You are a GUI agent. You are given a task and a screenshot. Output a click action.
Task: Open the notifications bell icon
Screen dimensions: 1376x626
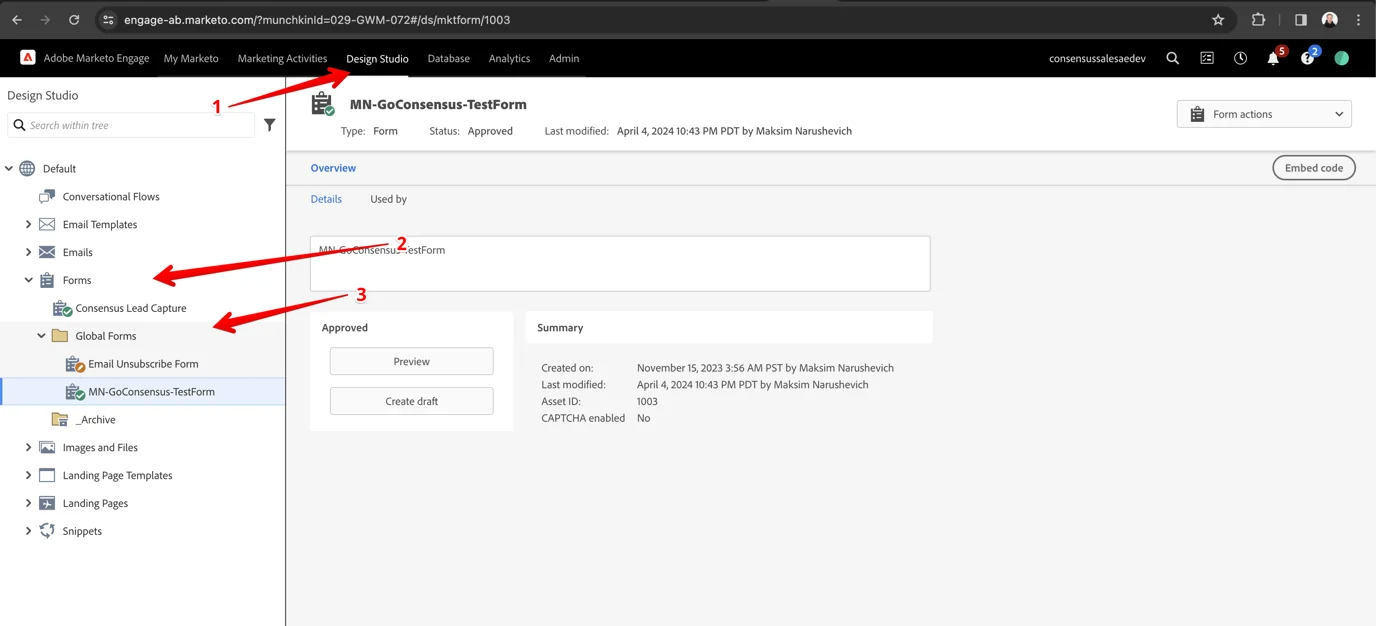pyautogui.click(x=1273, y=59)
